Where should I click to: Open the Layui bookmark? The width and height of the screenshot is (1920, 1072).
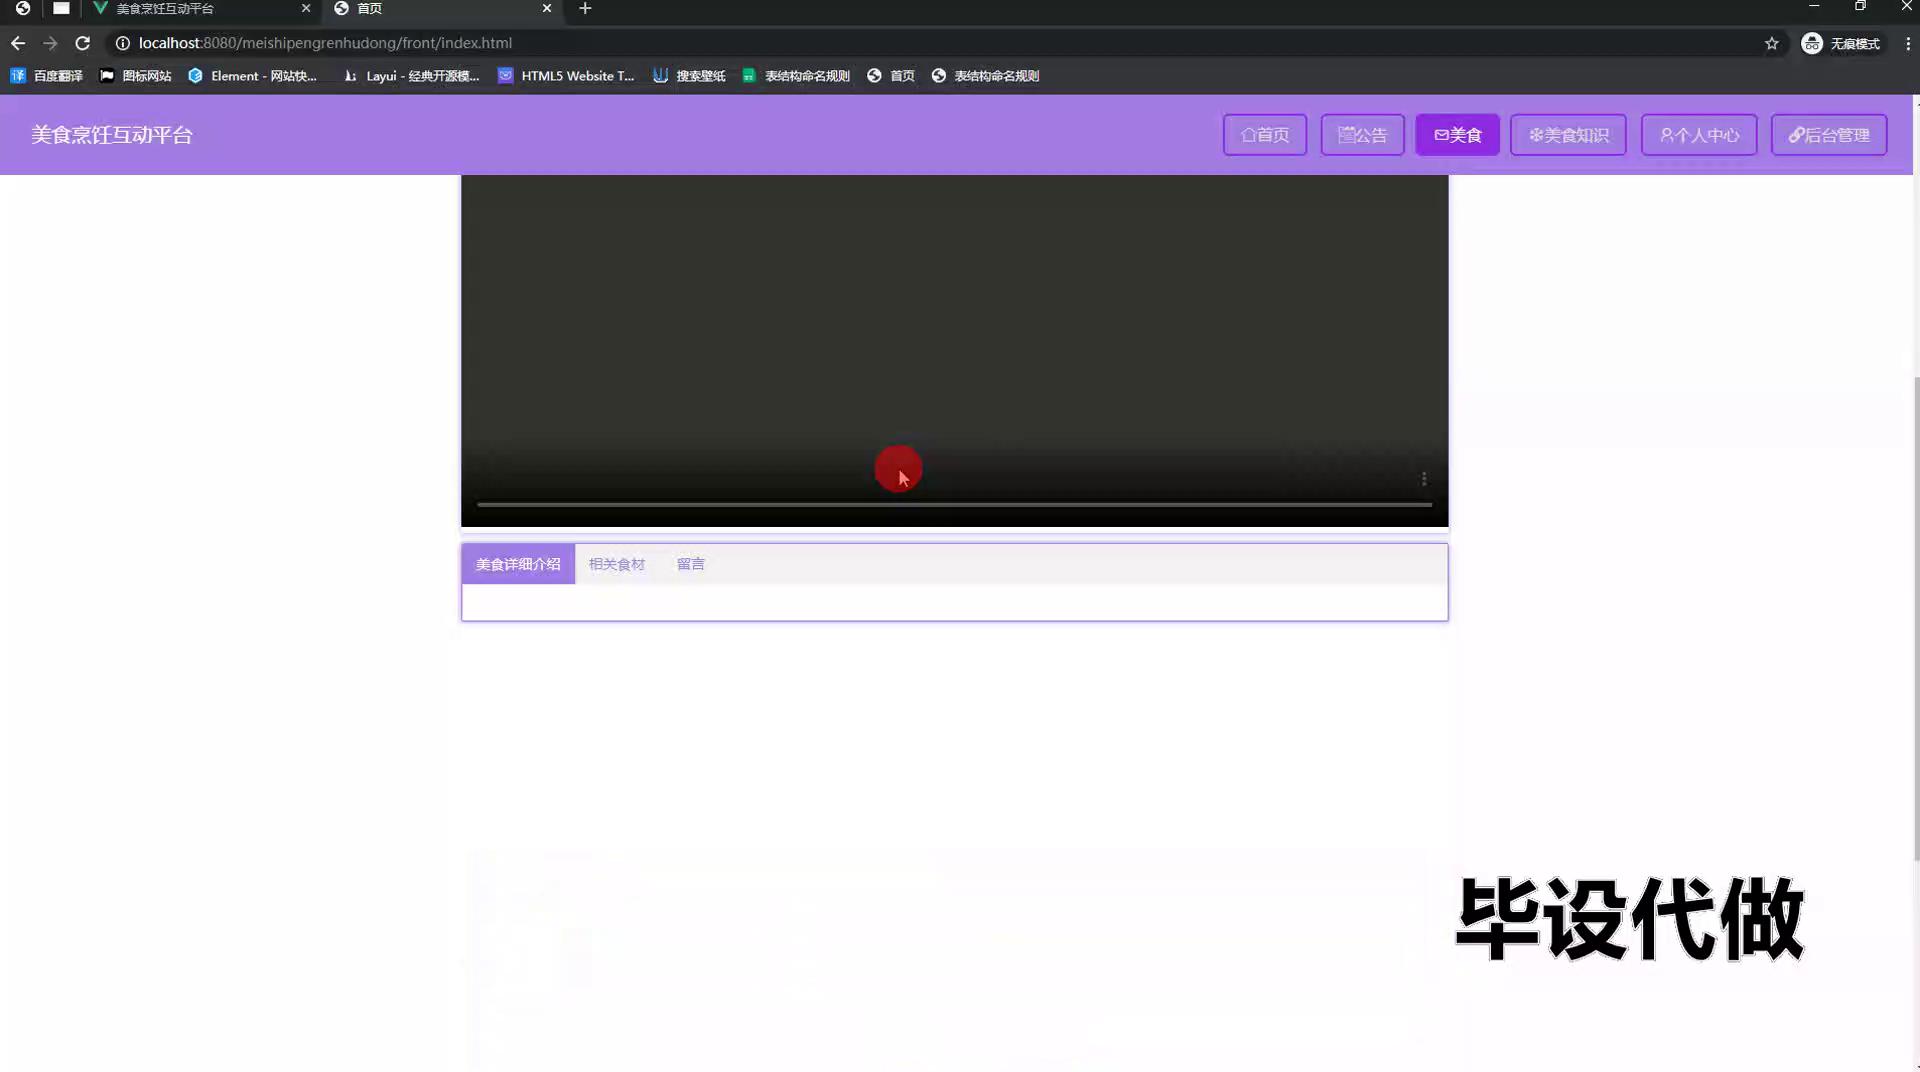coord(411,76)
